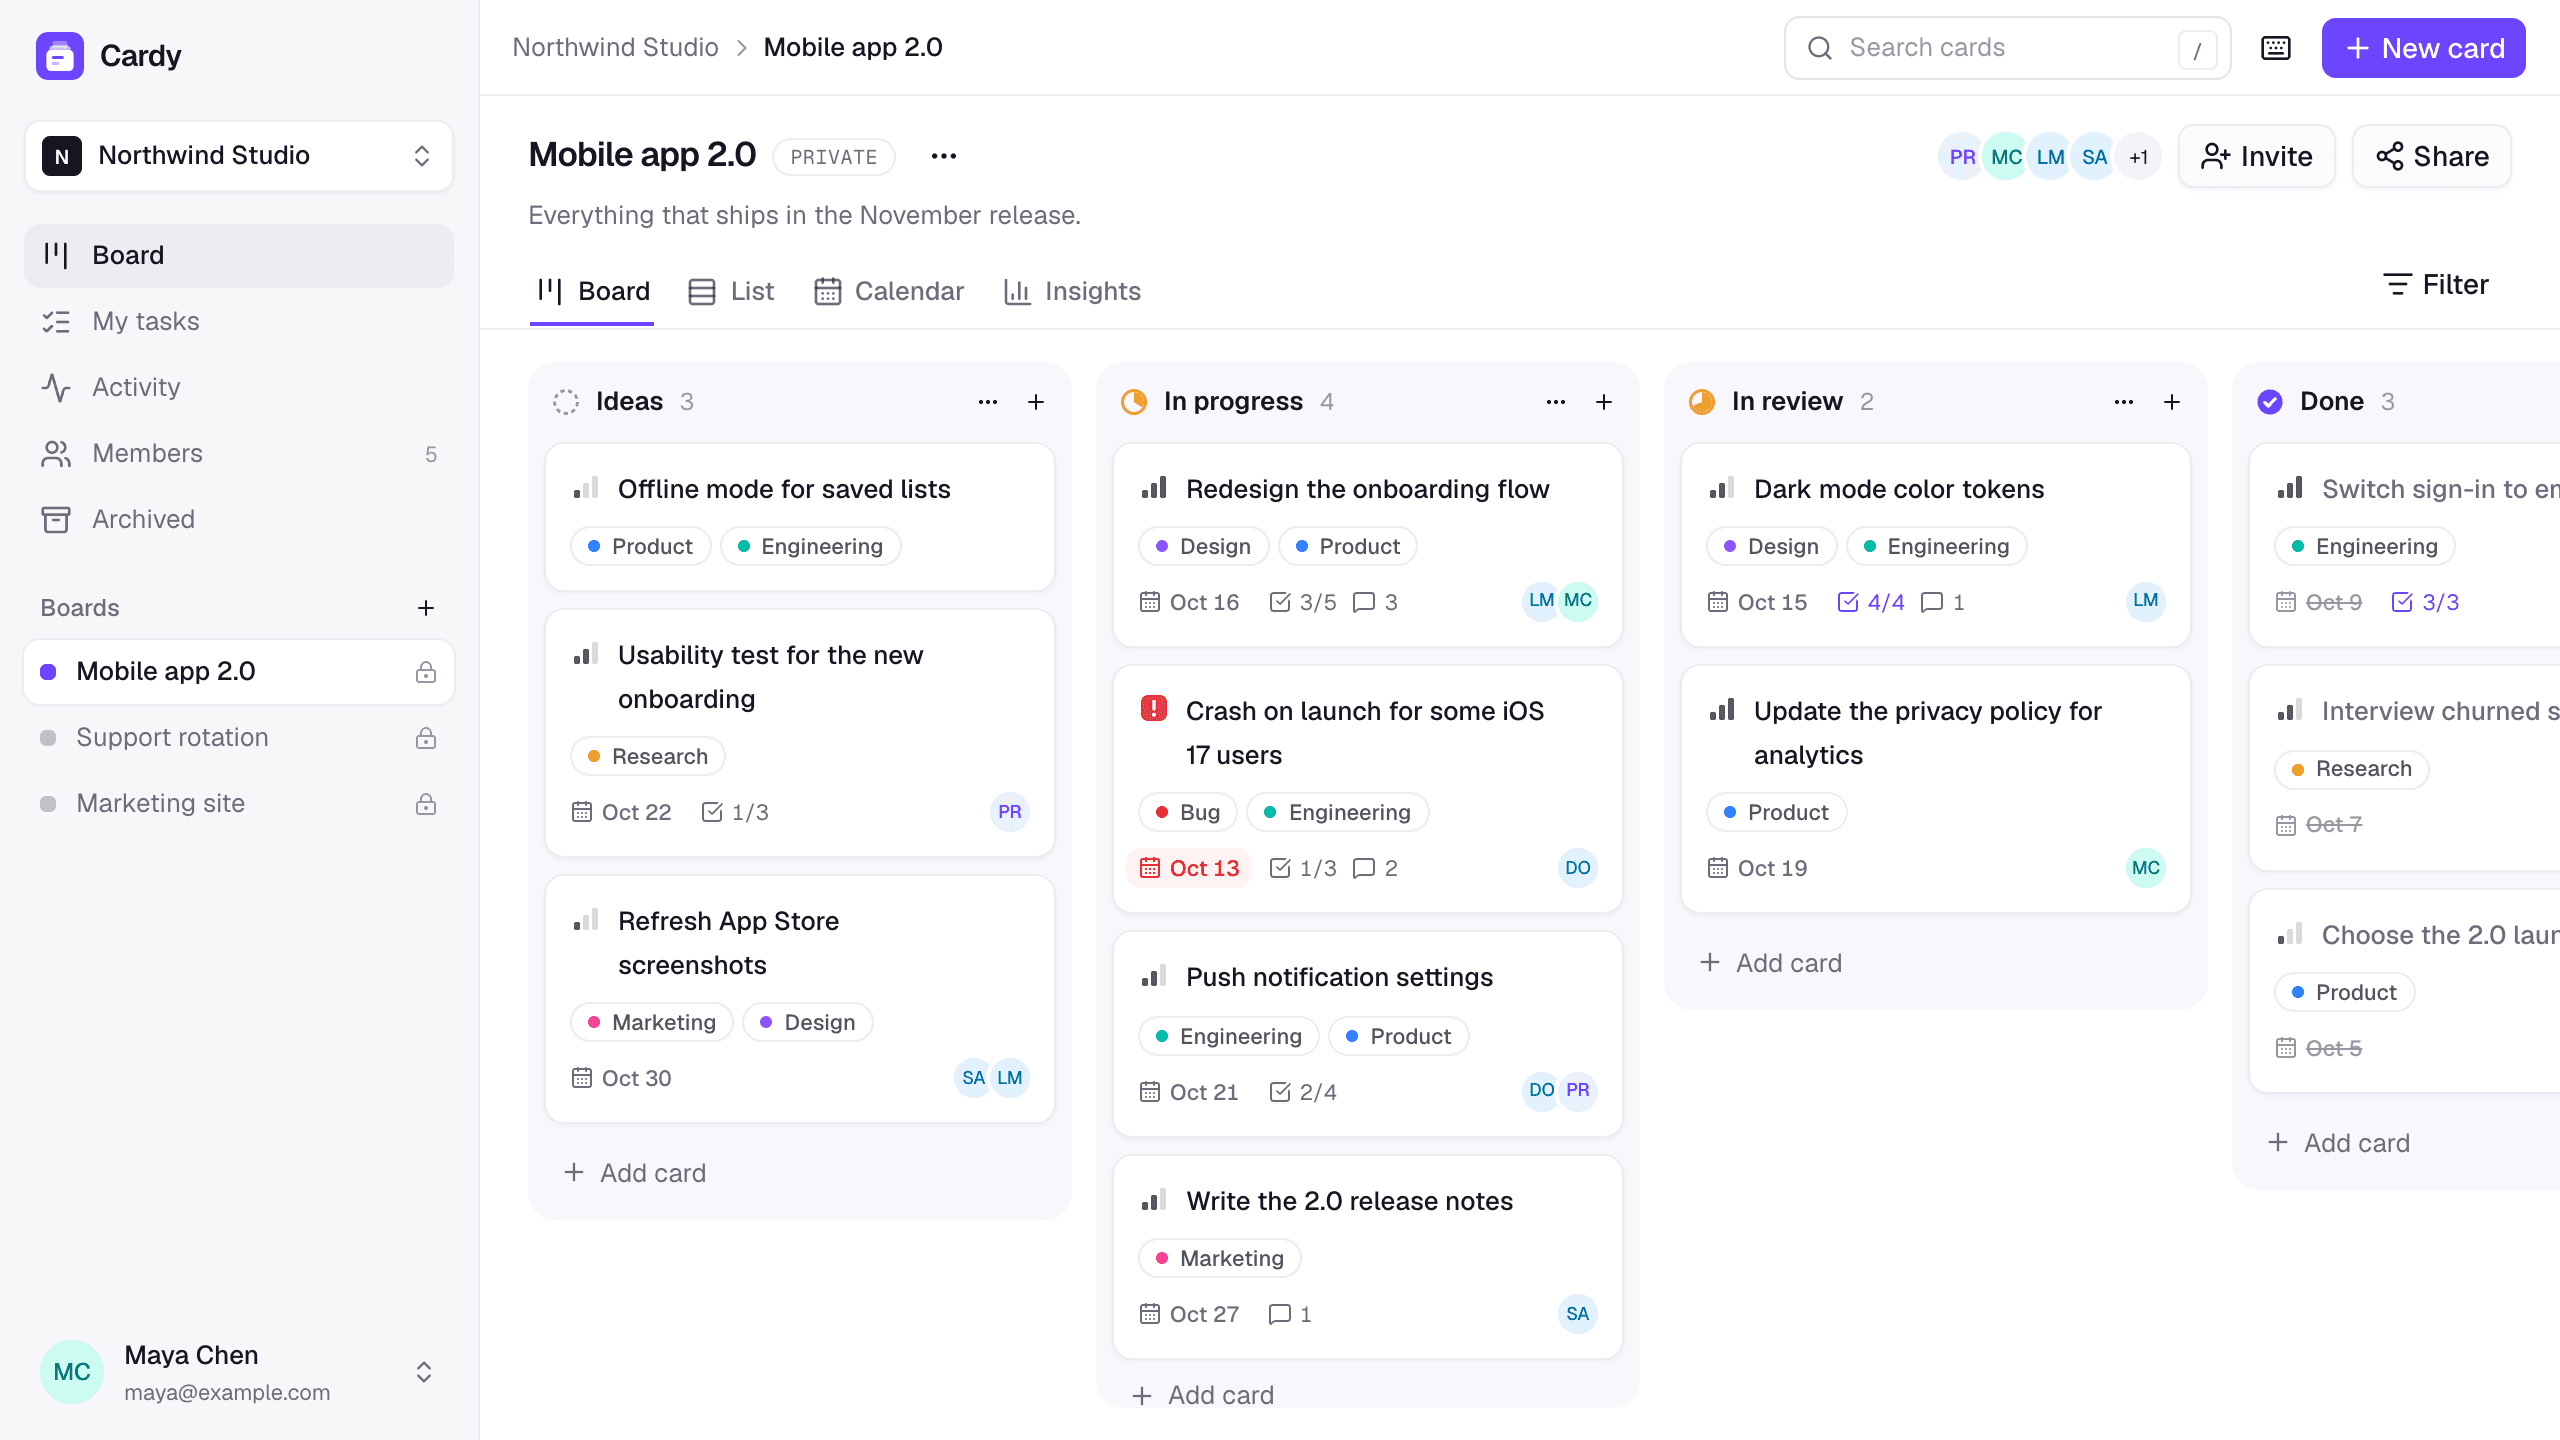The image size is (2560, 1440).
Task: Open In review column options menu
Action: [x=2124, y=402]
